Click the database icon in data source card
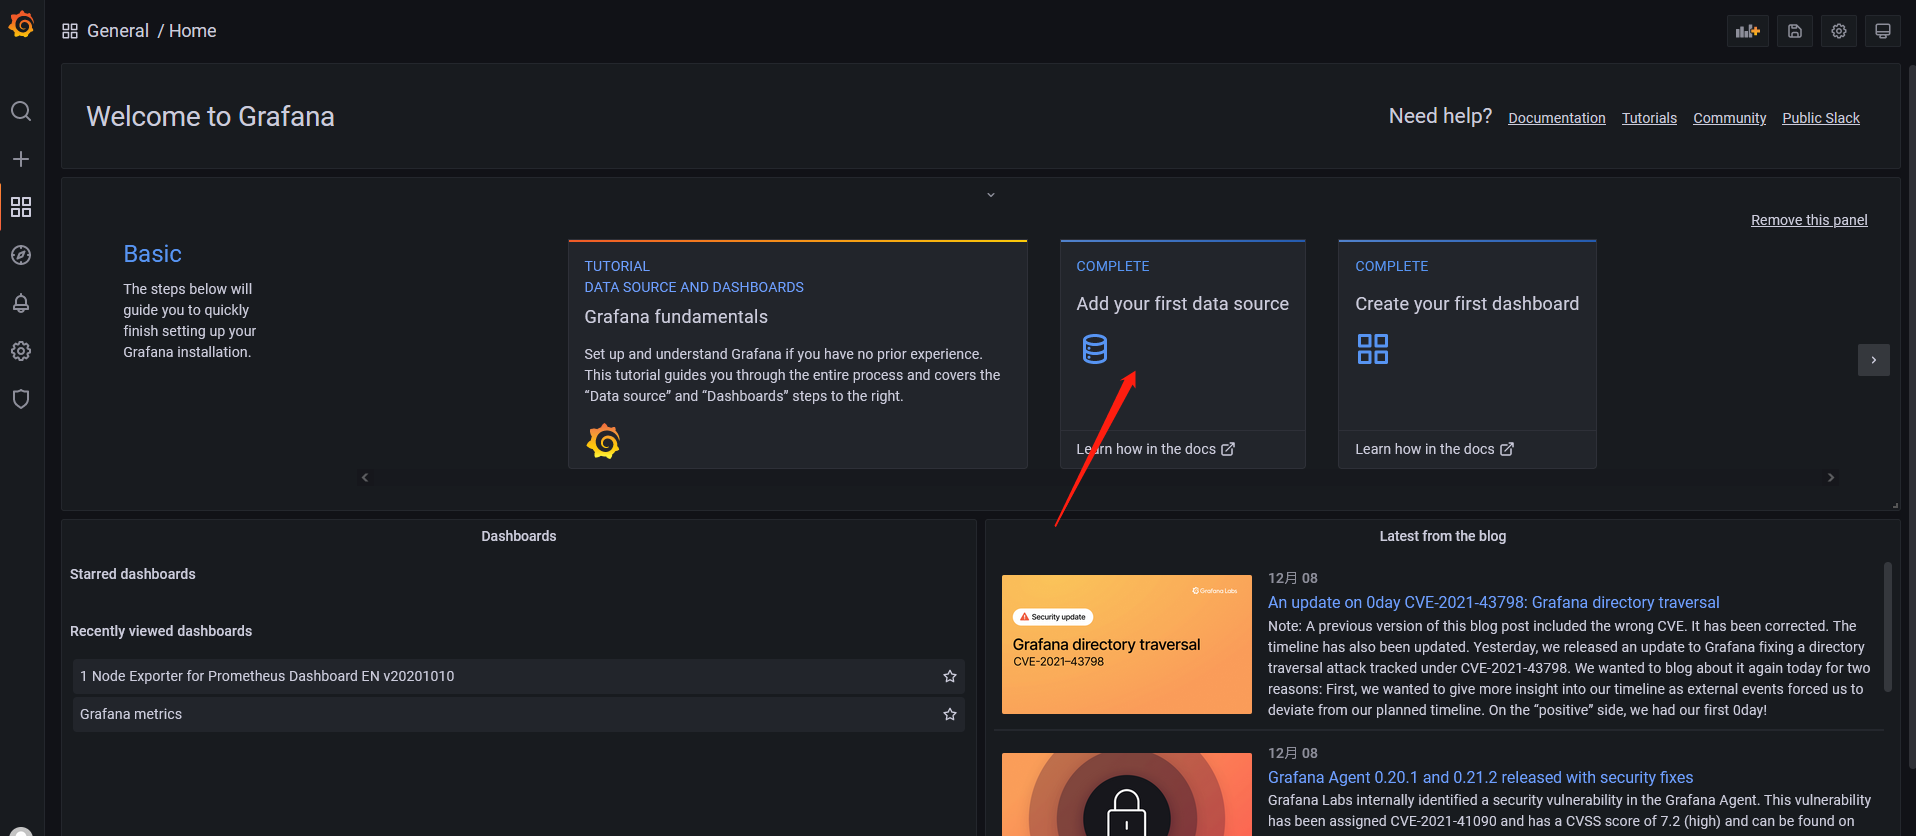This screenshot has width=1916, height=836. pos(1095,349)
